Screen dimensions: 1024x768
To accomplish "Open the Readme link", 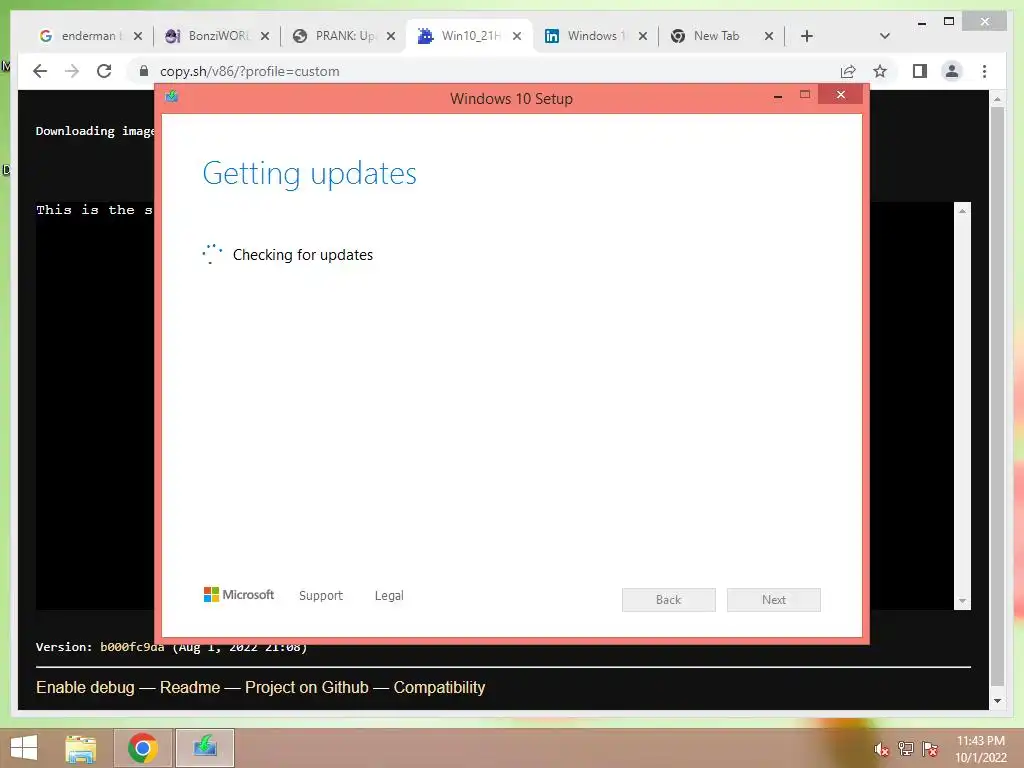I will (190, 687).
